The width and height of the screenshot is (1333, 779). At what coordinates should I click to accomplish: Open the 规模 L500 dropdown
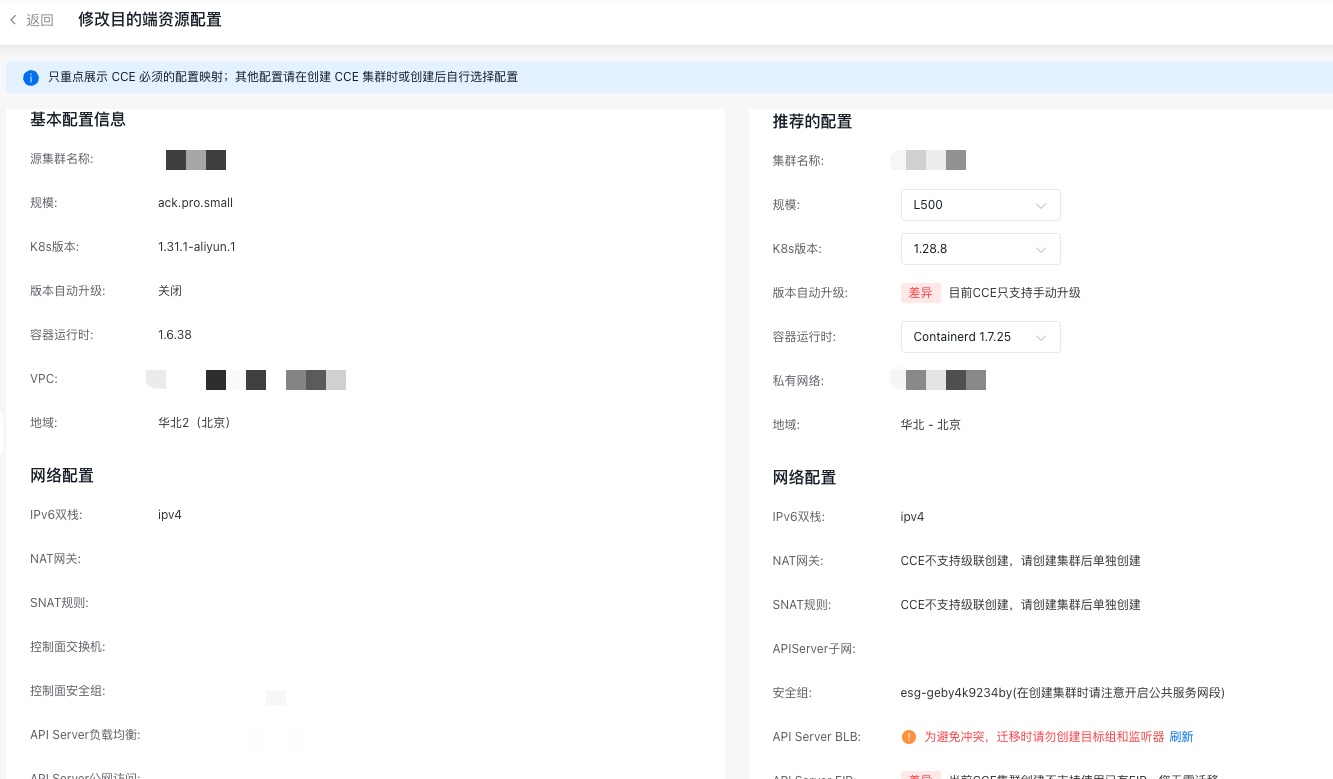(980, 205)
